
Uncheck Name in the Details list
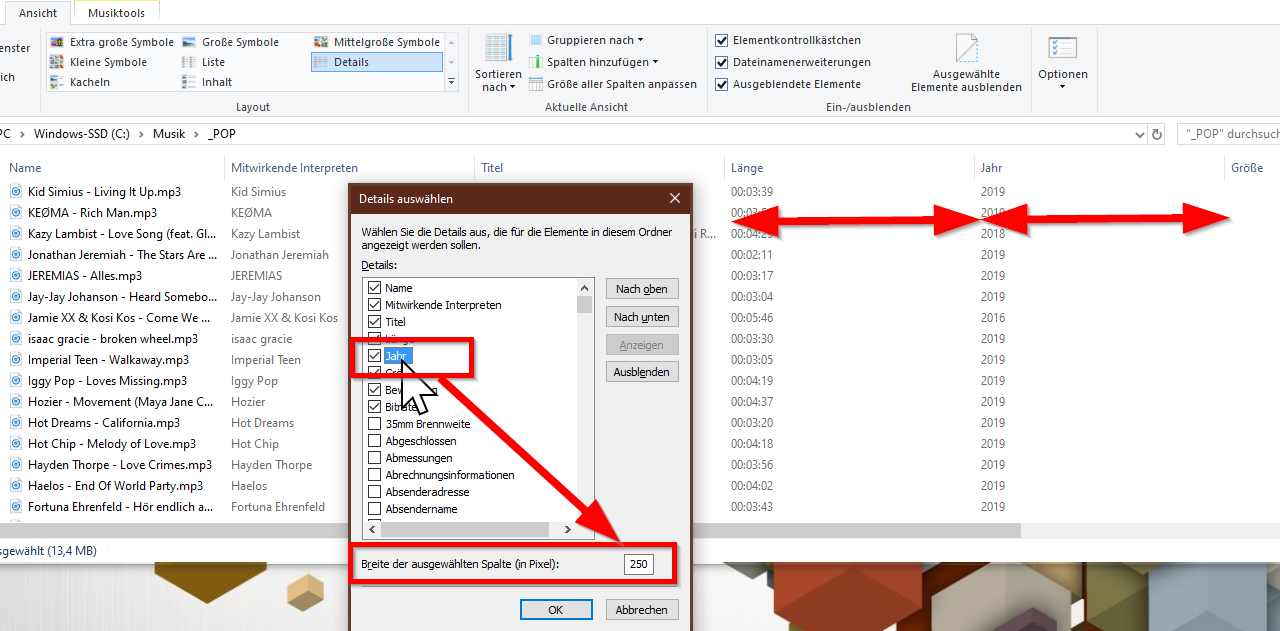tap(375, 288)
